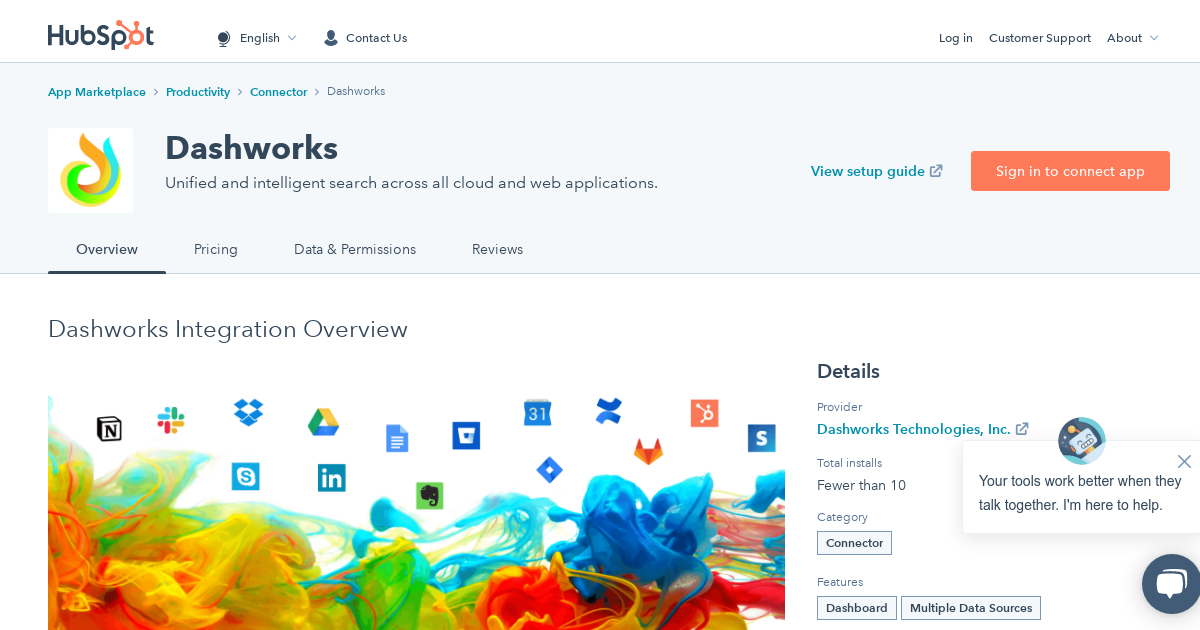Click Sign in to connect app

[1070, 171]
